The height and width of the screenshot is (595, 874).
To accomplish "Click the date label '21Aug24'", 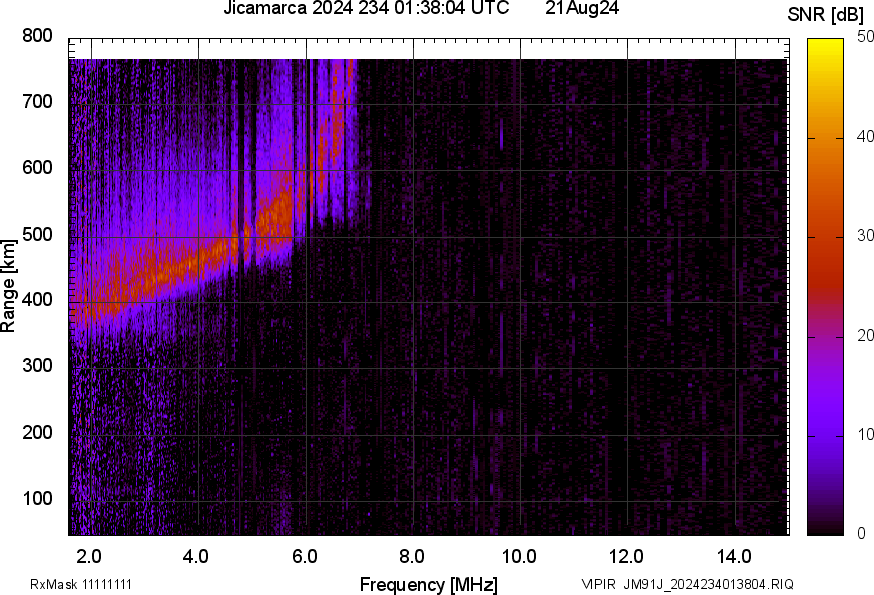I will (x=582, y=8).
